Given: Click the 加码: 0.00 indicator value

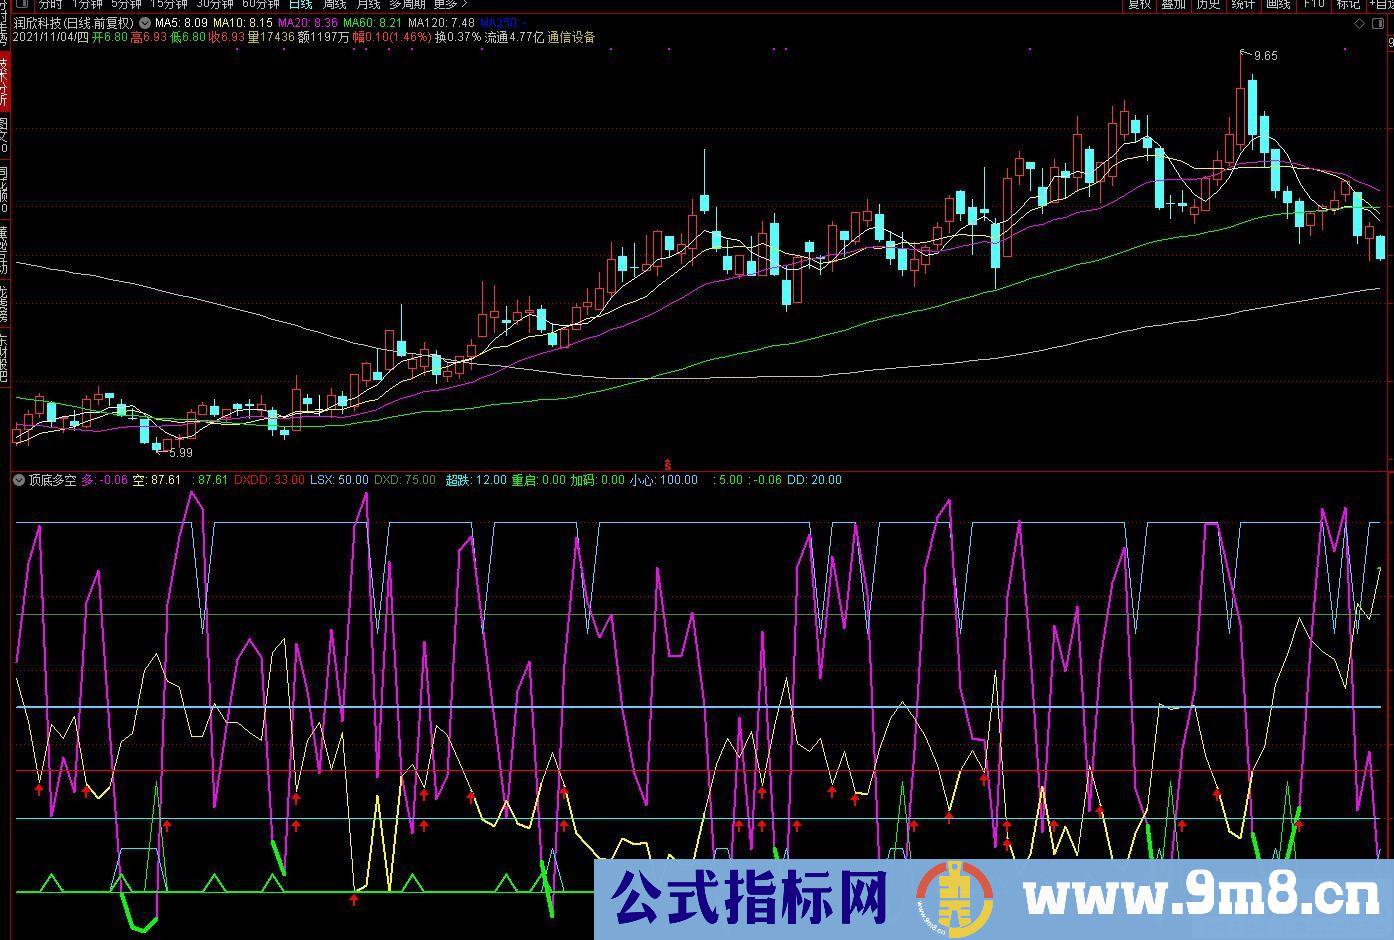Looking at the screenshot, I should coord(597,480).
